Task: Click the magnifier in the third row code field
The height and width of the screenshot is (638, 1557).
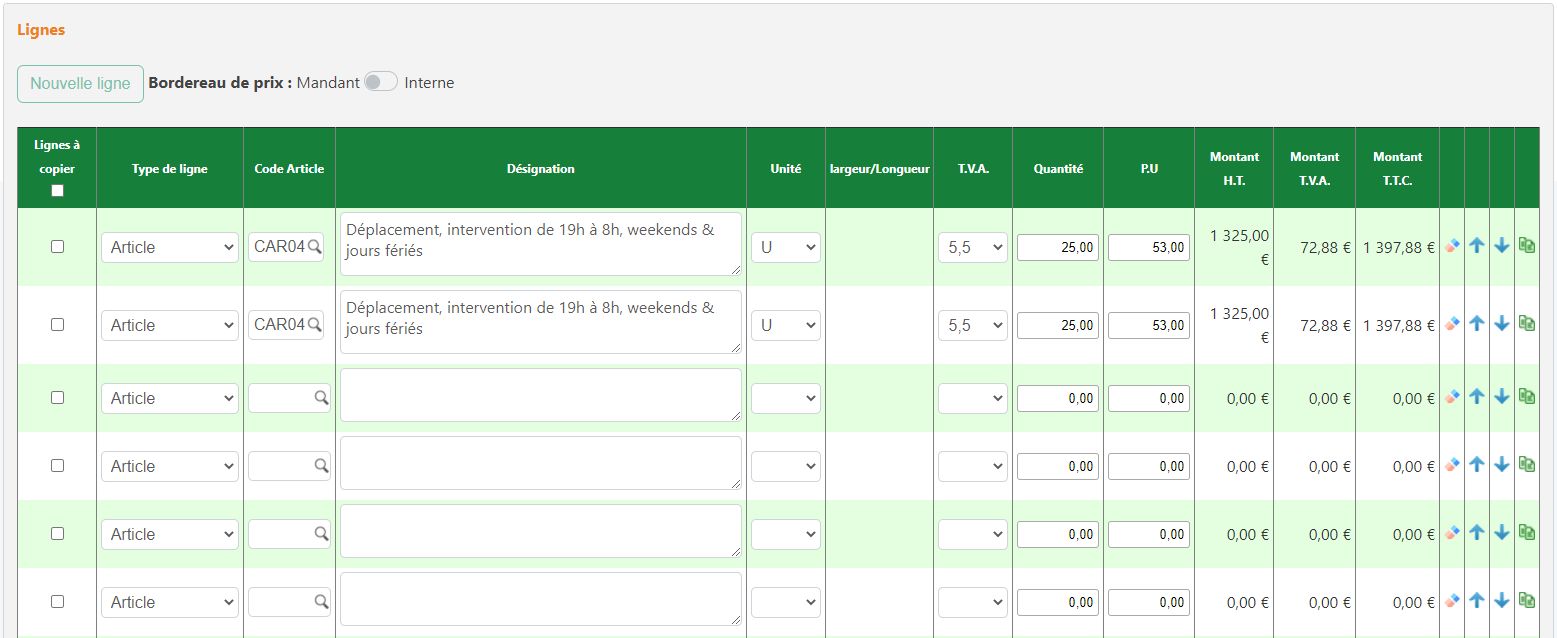Action: (321, 398)
